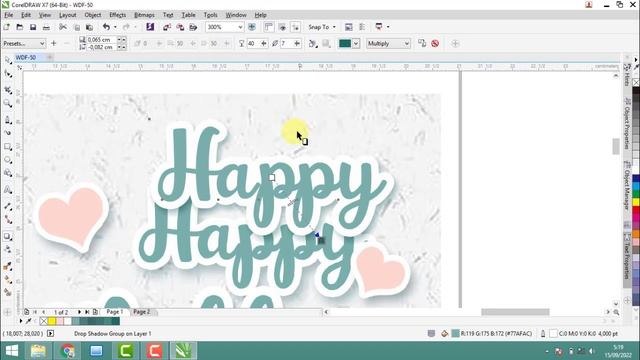The height and width of the screenshot is (360, 640).
Task: Select the Connector tool
Action: click(7, 220)
